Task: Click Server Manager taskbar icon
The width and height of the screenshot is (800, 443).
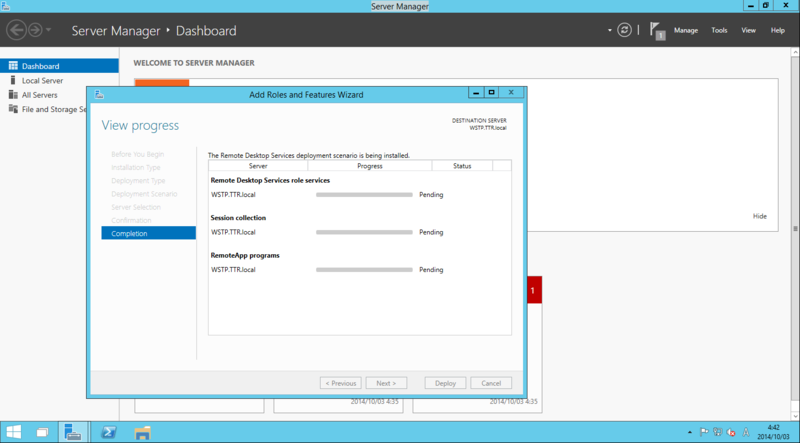Action: pos(73,432)
